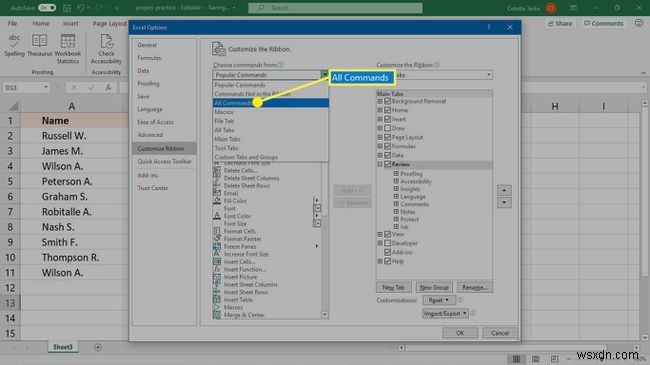This screenshot has height=365, width=650.
Task: Select the Insert Picture command icon
Action: click(217, 277)
